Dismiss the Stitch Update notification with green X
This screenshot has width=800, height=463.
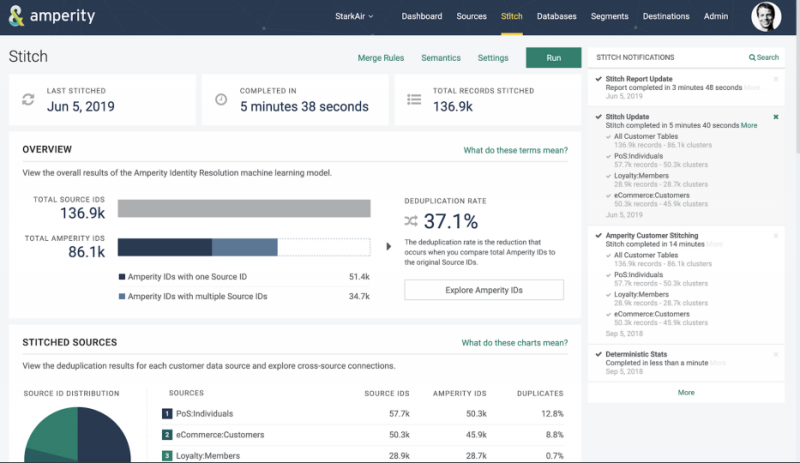776,117
